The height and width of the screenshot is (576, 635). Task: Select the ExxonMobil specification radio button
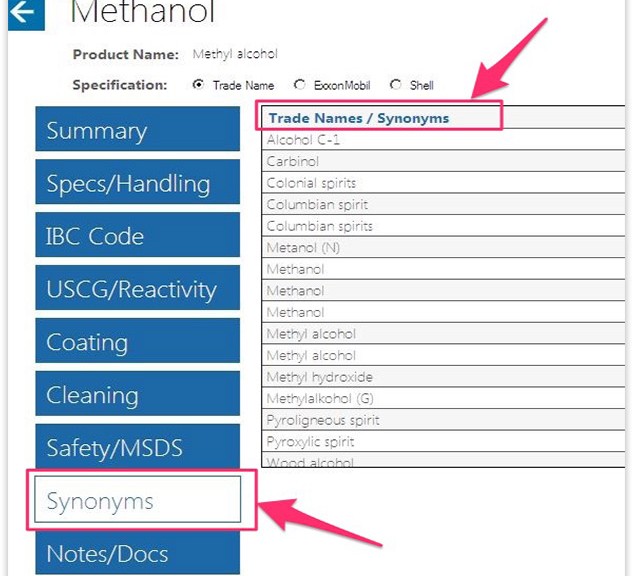click(299, 85)
